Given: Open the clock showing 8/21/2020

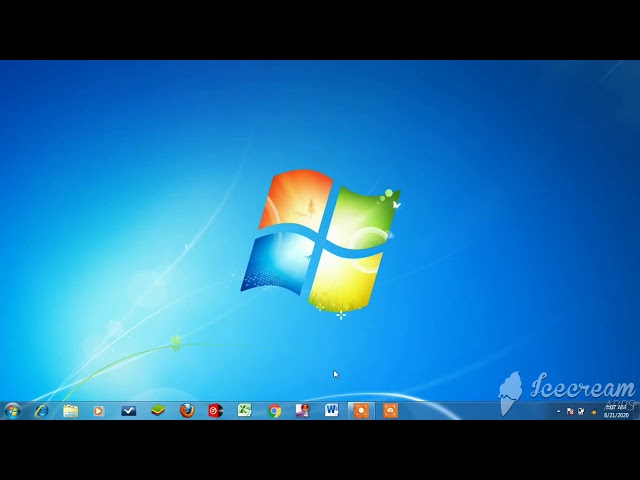Looking at the screenshot, I should point(616,411).
